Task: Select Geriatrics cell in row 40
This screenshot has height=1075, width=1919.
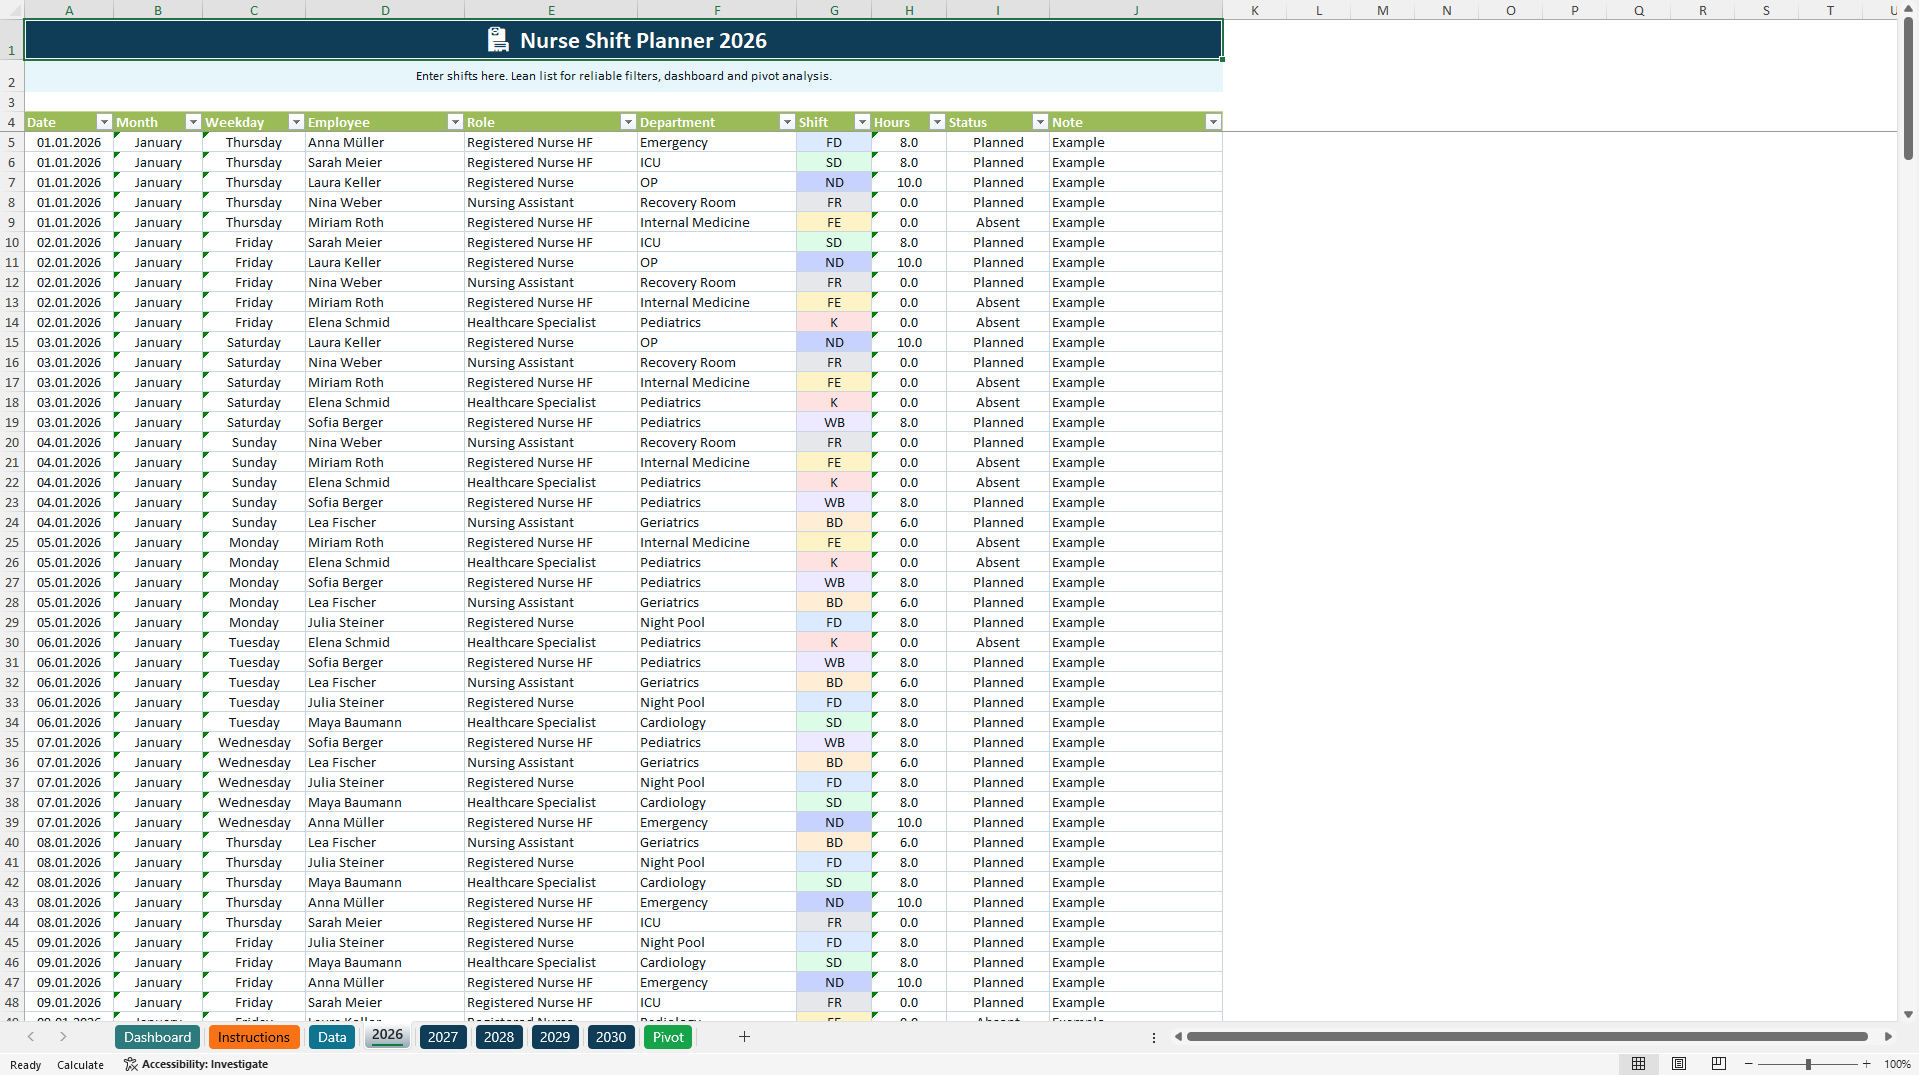Action: click(x=716, y=842)
